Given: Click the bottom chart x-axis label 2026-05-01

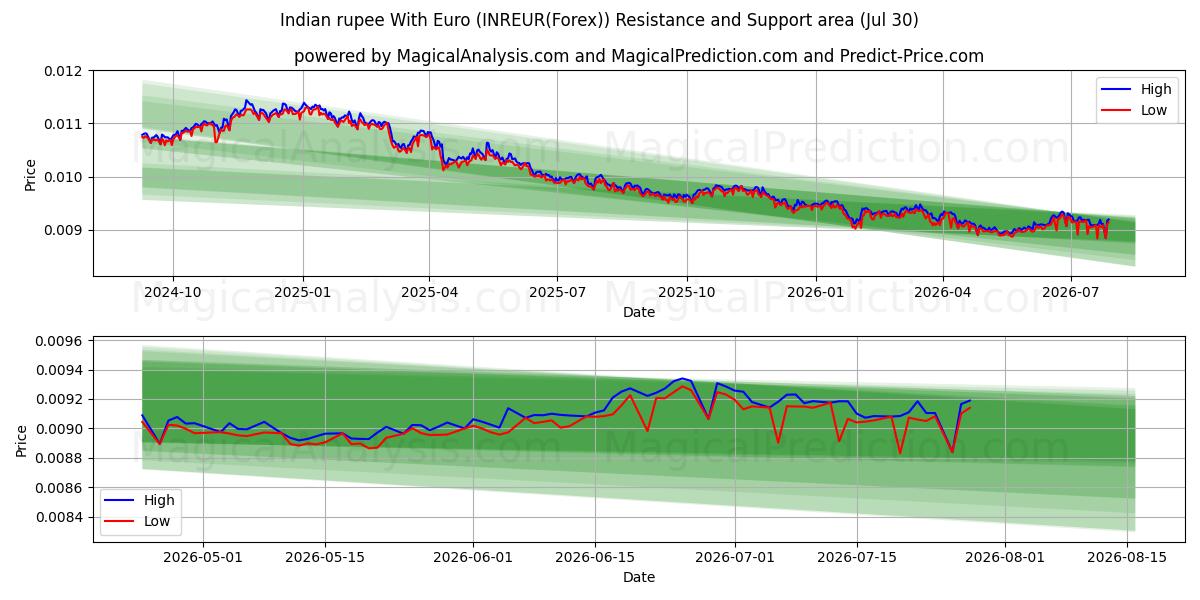Looking at the screenshot, I should click(203, 558).
